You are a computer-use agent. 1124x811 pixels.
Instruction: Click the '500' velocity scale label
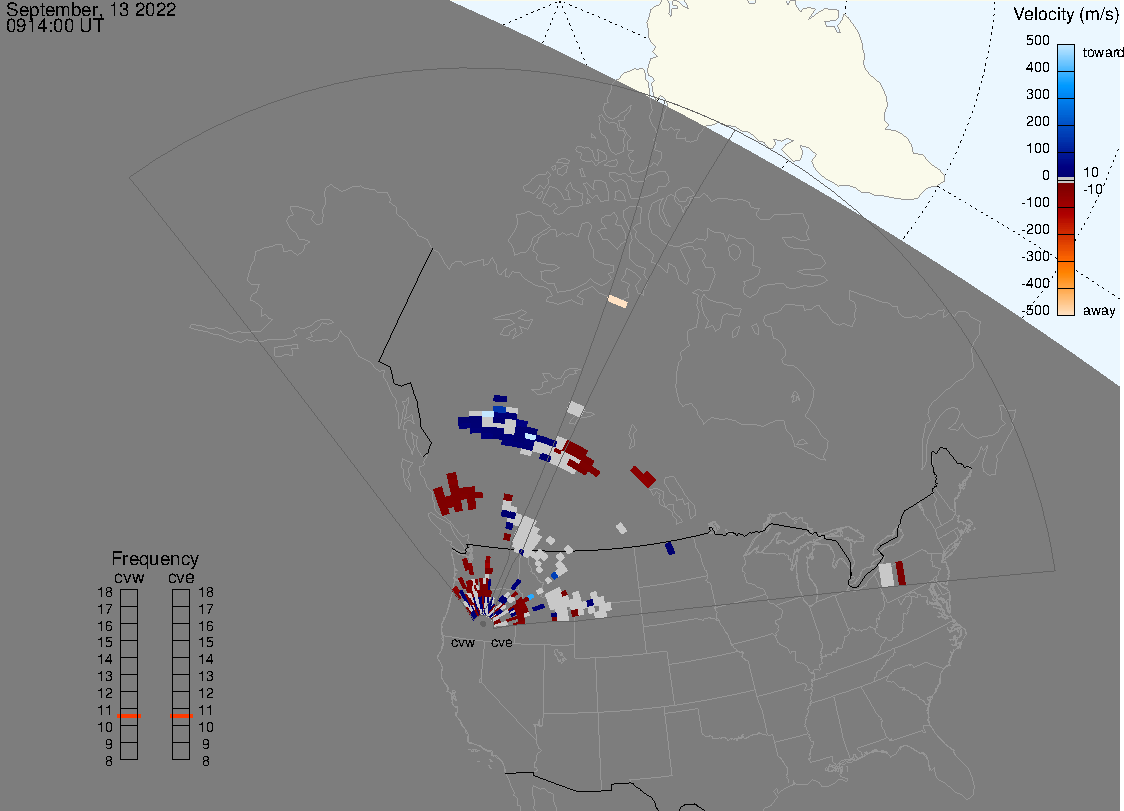[x=1037, y=40]
